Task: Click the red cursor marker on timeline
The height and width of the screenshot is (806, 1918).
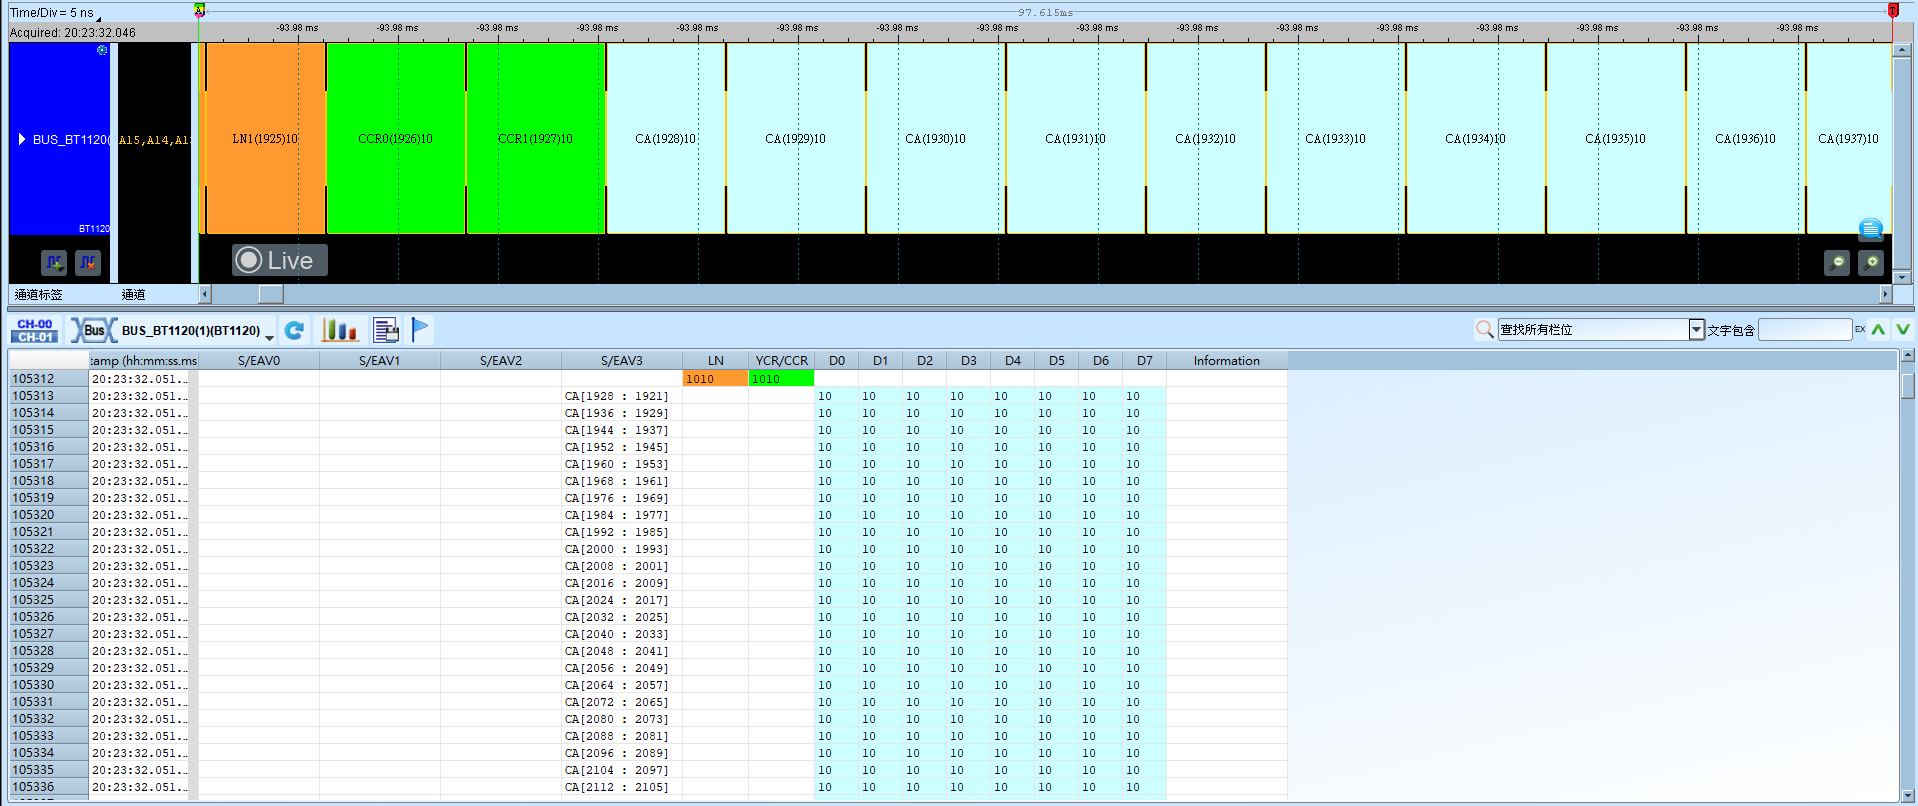Action: tap(1893, 10)
